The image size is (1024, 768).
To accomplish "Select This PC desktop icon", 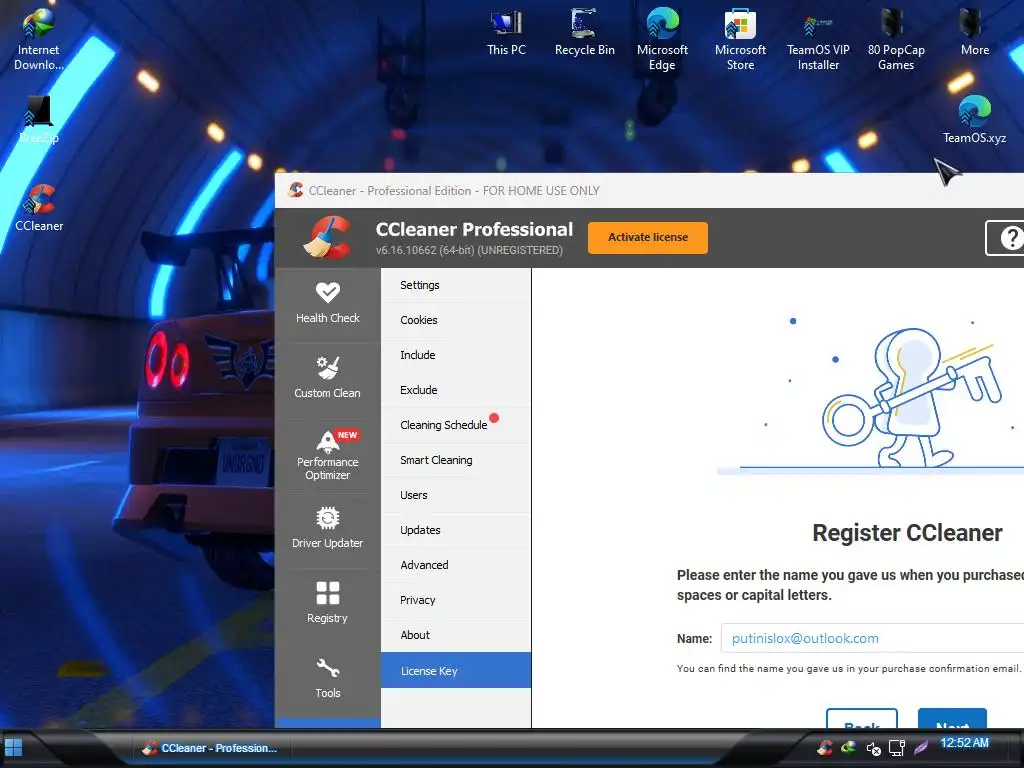I will (x=506, y=33).
